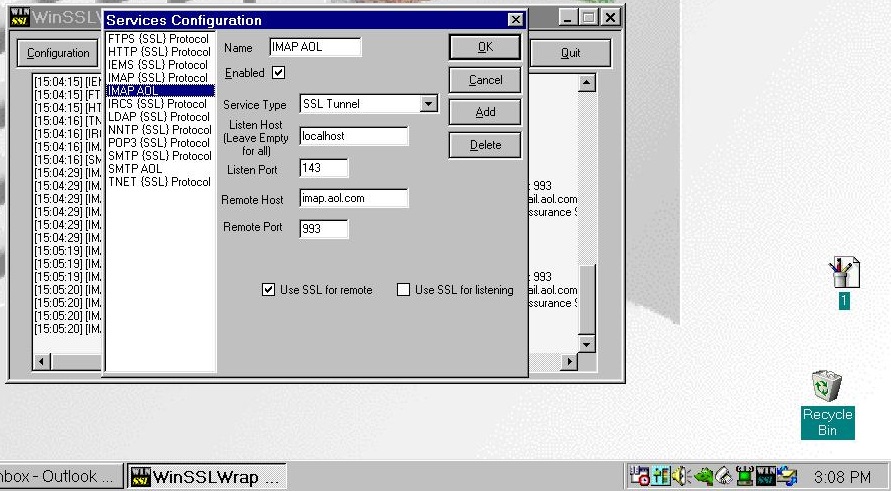This screenshot has height=491, width=891.
Task: Click the green dragon tray icon
Action: point(703,476)
